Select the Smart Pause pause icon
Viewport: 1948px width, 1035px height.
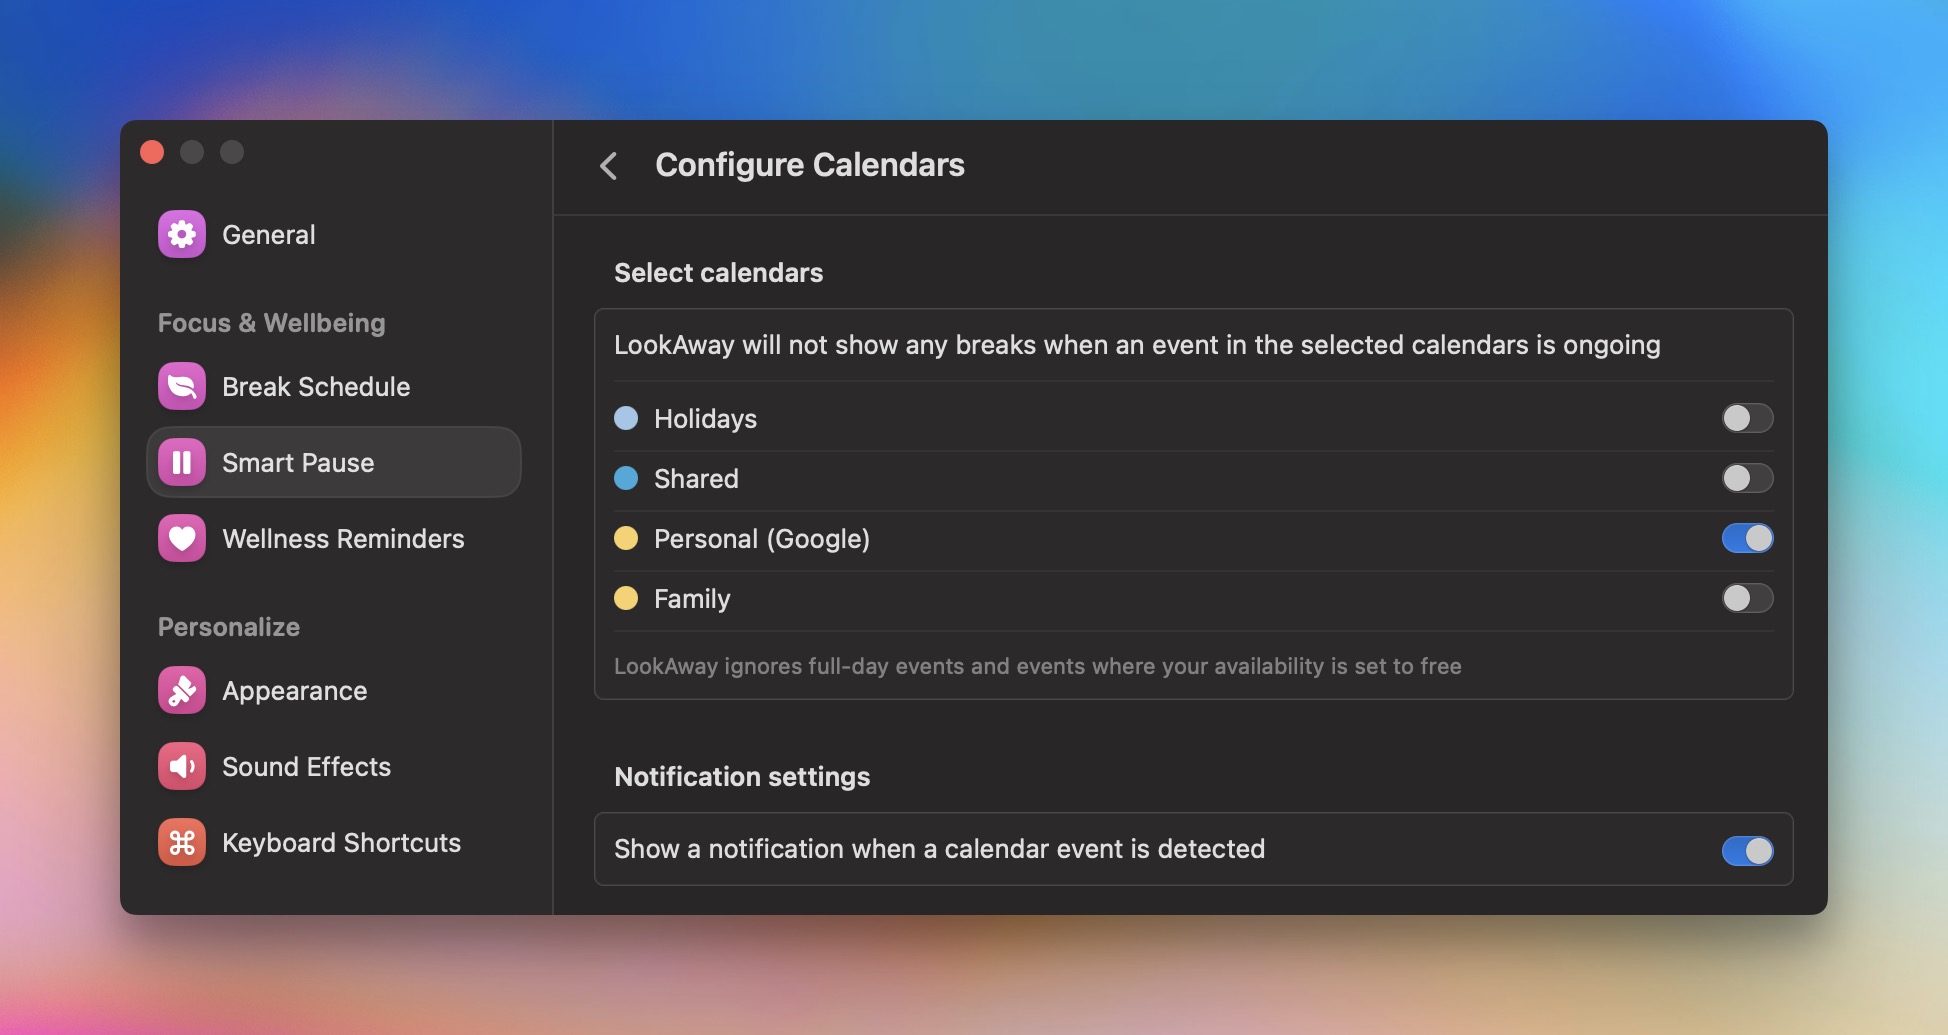pyautogui.click(x=181, y=462)
